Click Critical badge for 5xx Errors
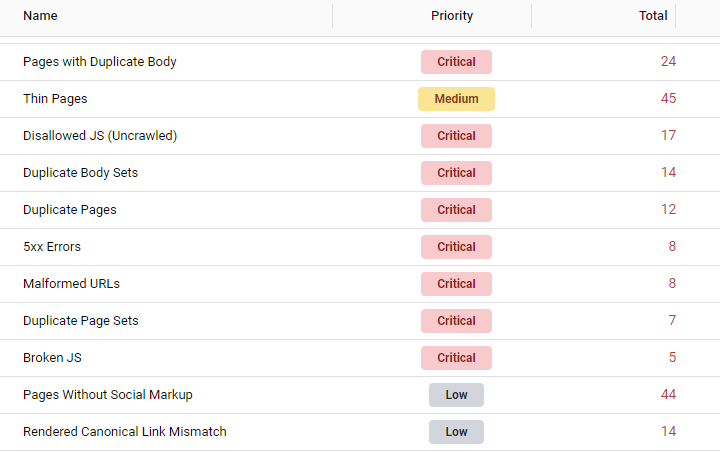Screen dimensions: 720x452 tap(456, 247)
